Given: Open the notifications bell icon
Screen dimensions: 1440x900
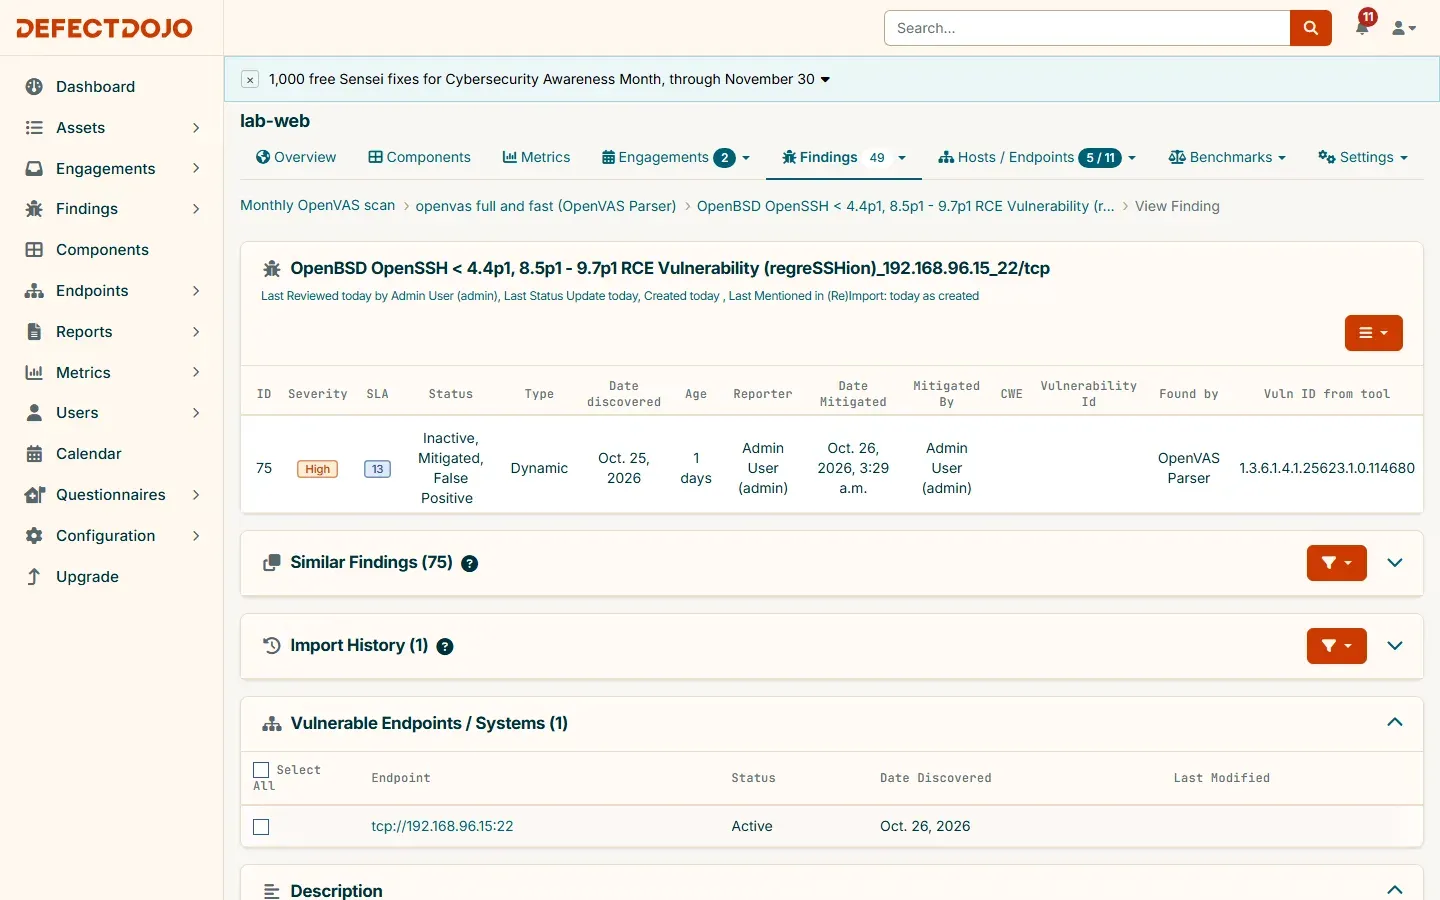Looking at the screenshot, I should (1362, 27).
